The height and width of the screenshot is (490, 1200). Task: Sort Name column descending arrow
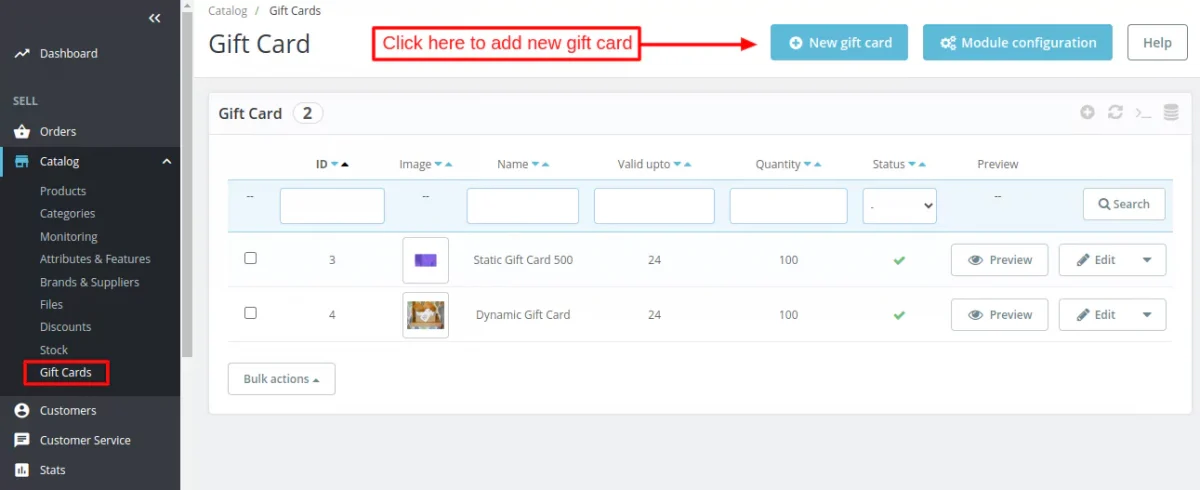(536, 164)
